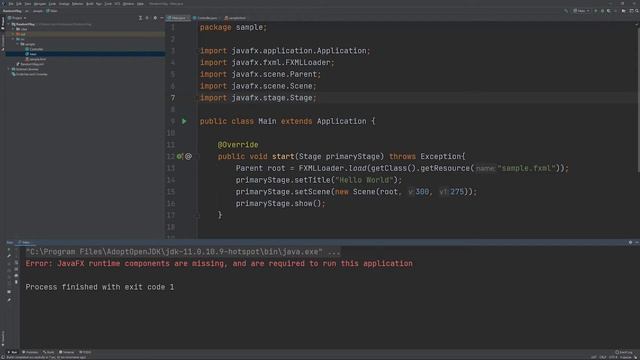Open the File menu
Viewport: 640px width, 360px height.
point(11,4)
